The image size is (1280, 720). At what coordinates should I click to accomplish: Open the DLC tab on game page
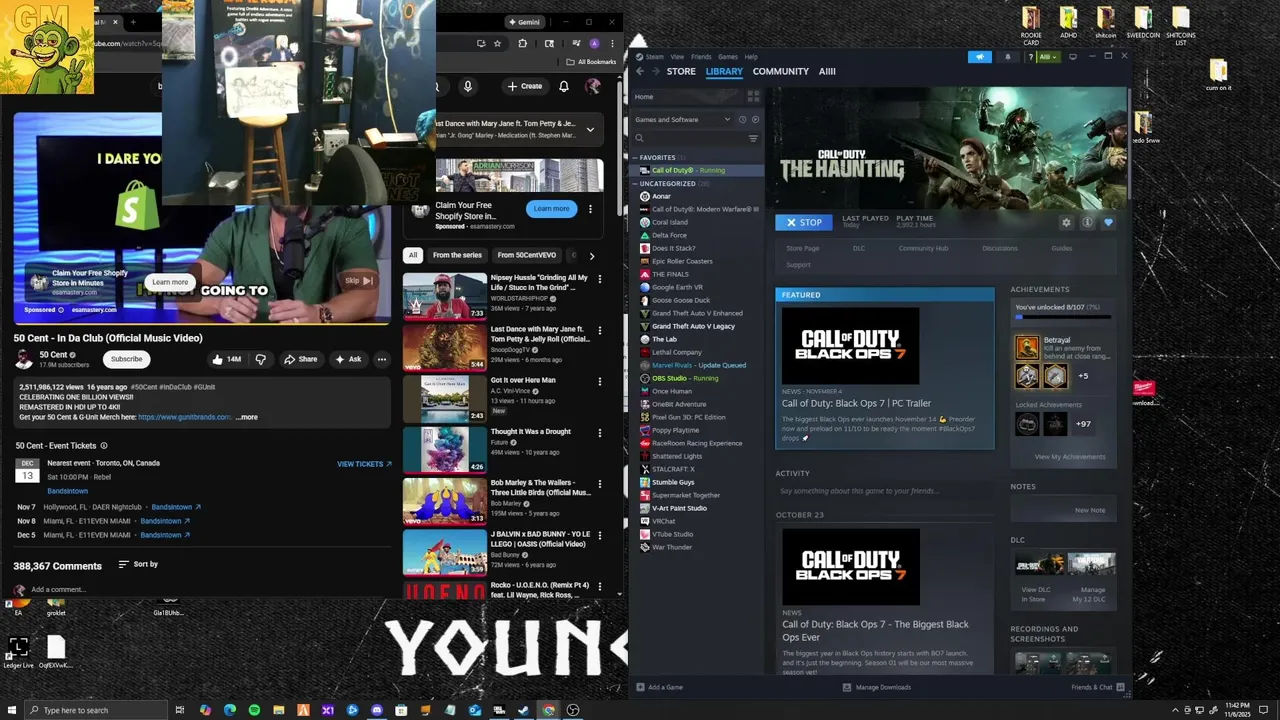coord(859,248)
